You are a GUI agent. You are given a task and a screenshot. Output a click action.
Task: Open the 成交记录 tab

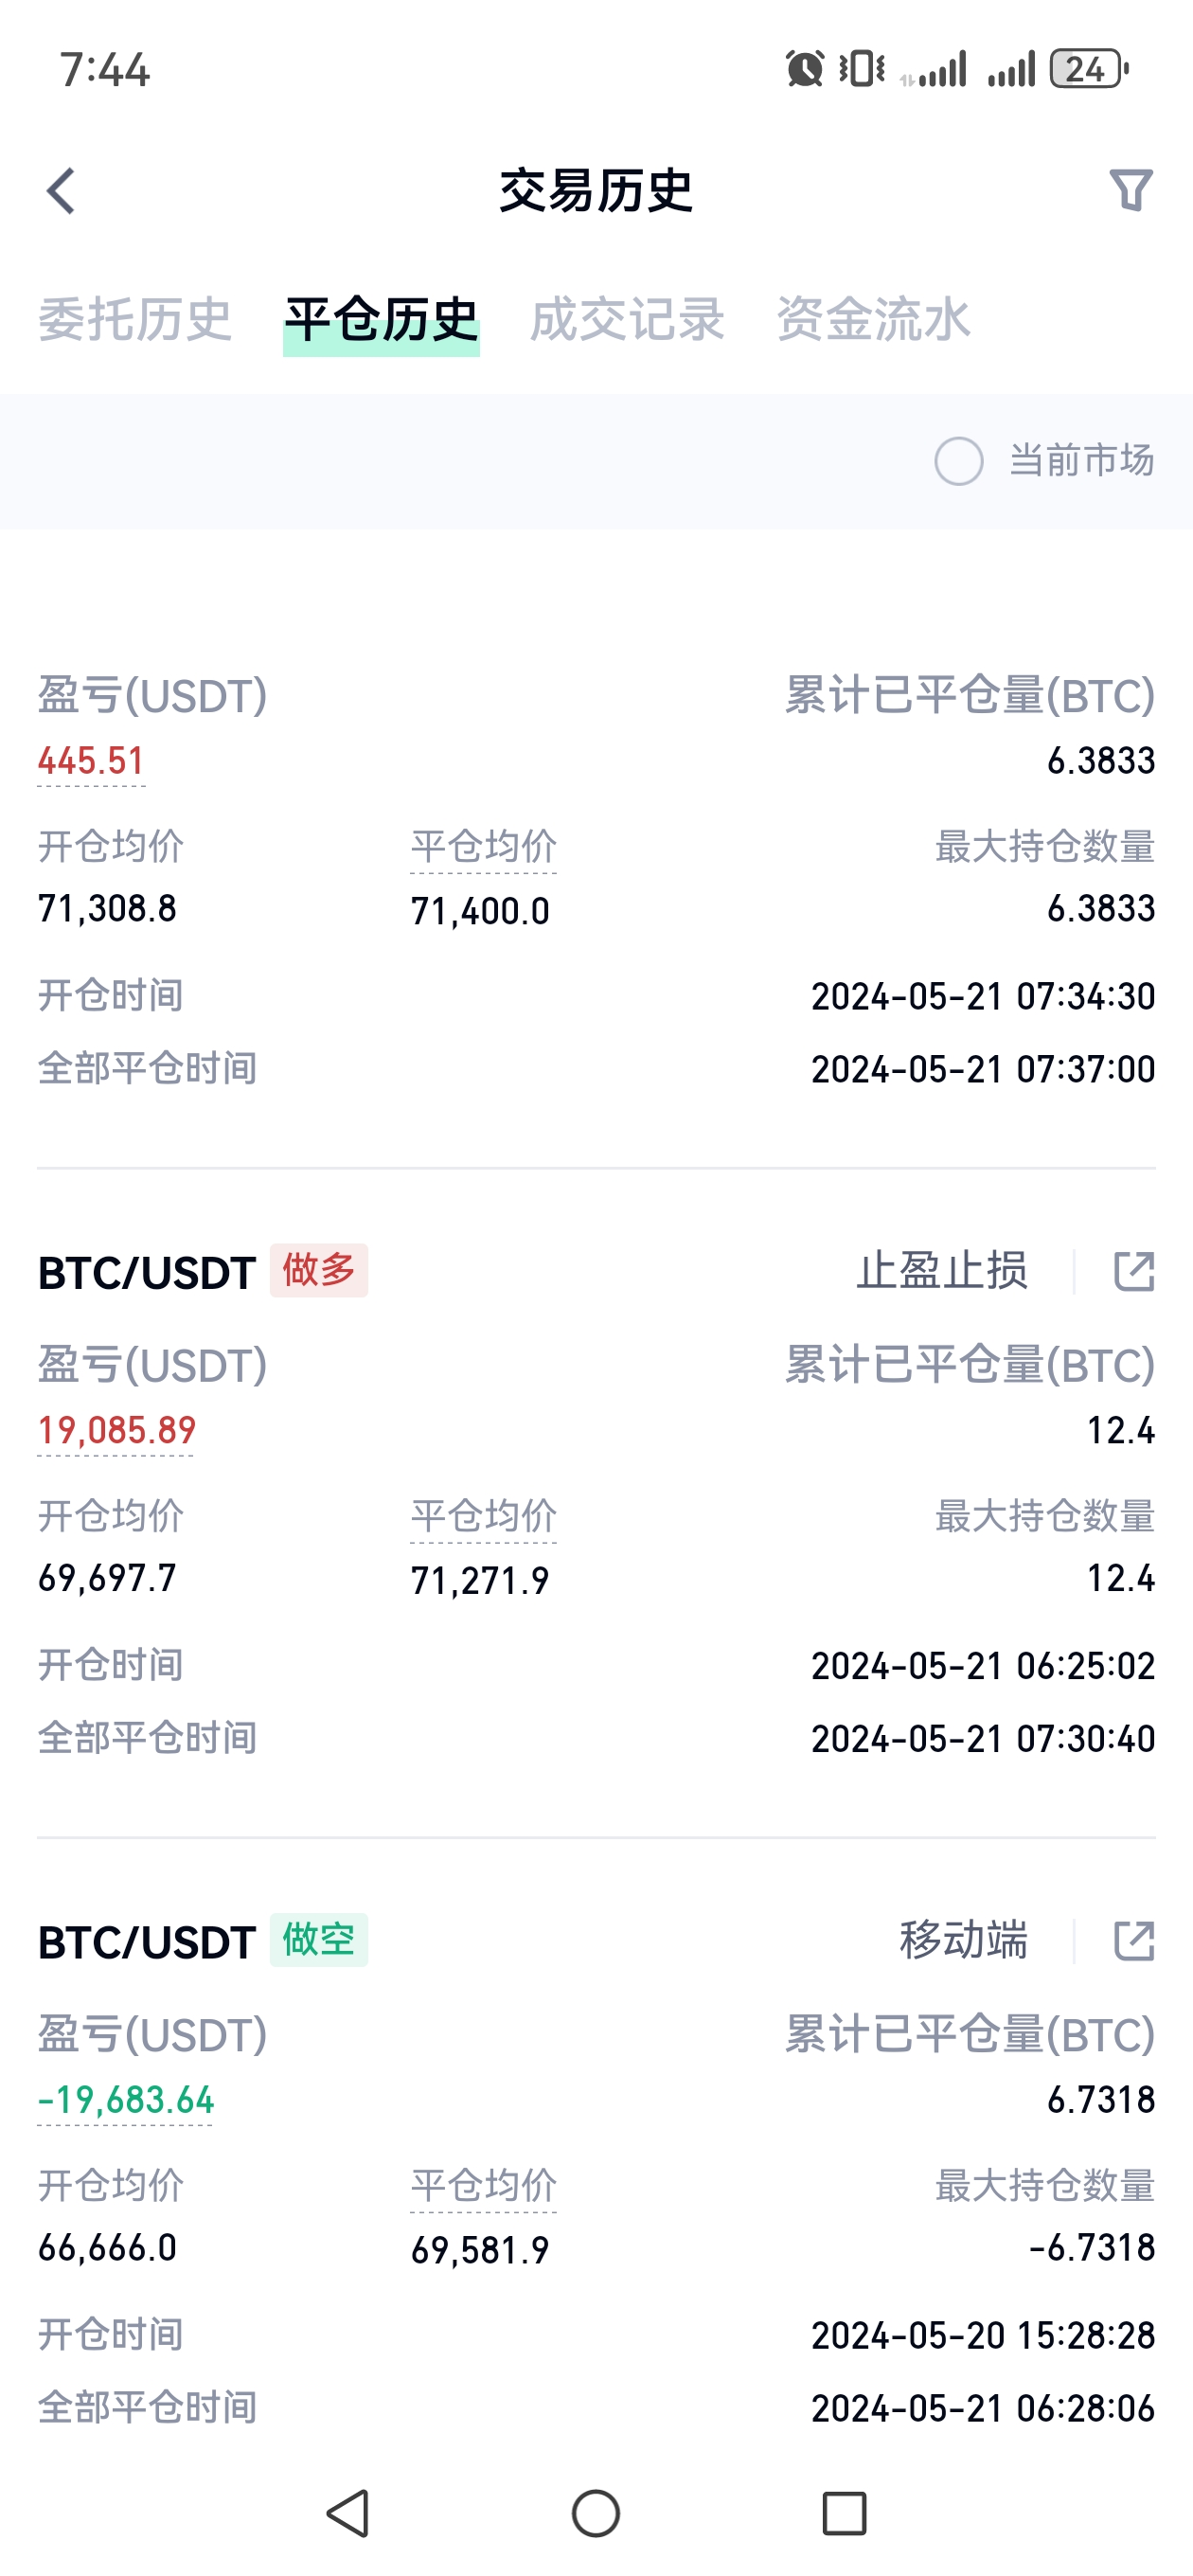pos(627,320)
